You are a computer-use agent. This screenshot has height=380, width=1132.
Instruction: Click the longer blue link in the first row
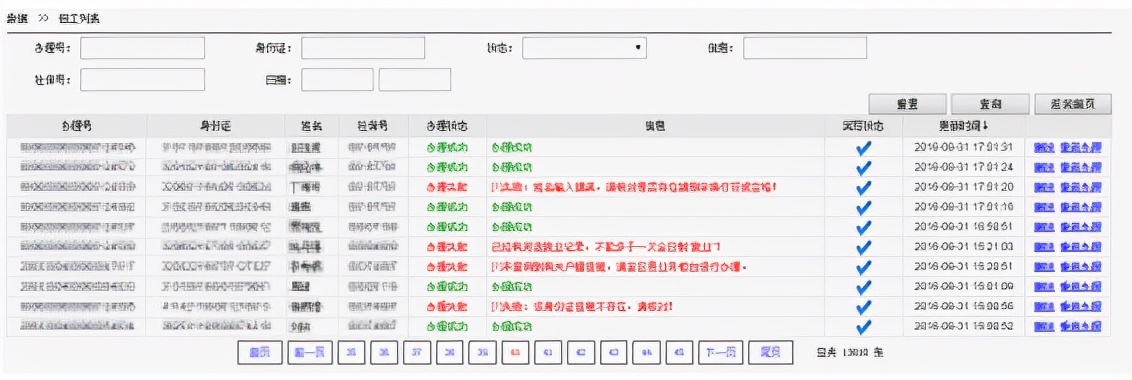pyautogui.click(x=1081, y=148)
